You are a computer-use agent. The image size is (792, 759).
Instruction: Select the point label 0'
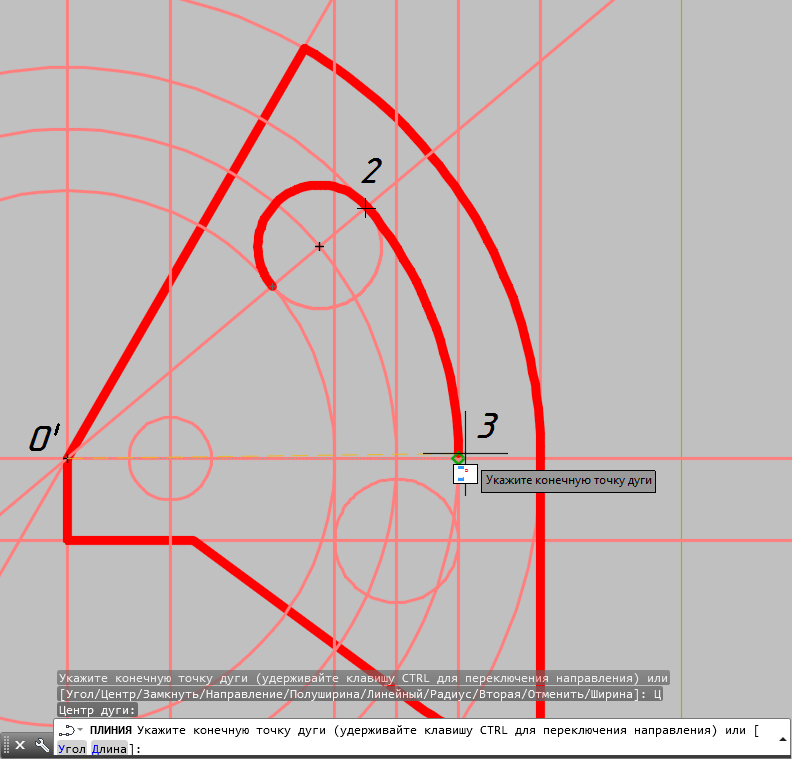(44, 438)
